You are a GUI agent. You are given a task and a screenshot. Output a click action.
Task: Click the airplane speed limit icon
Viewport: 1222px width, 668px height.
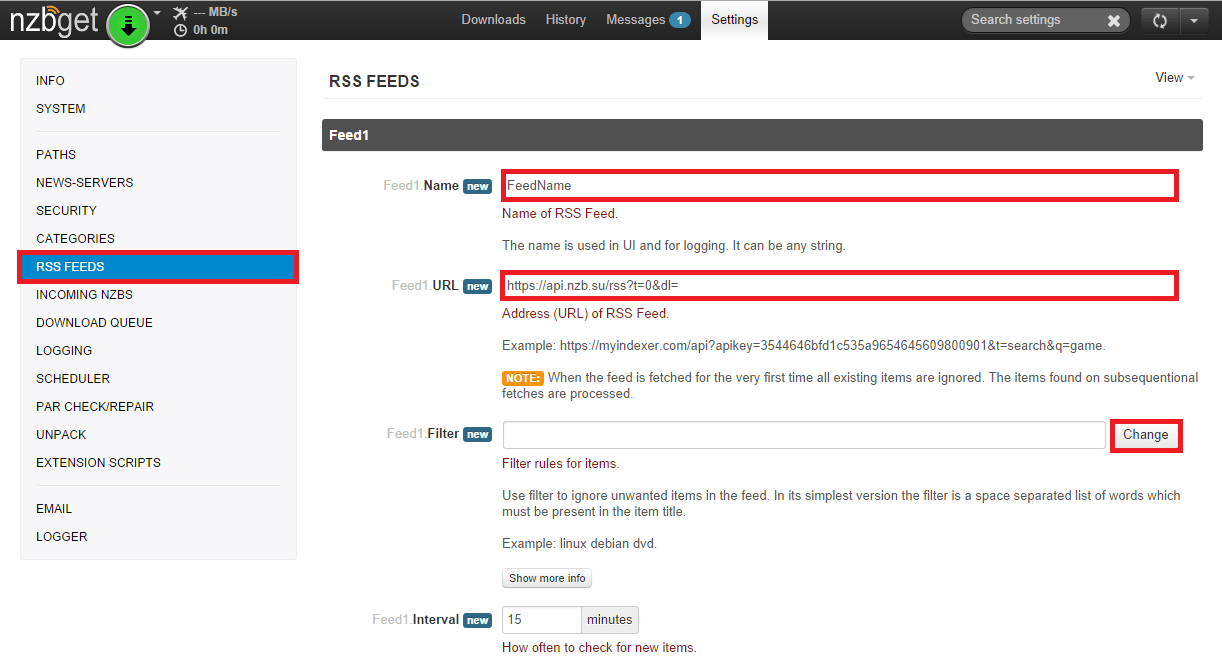coord(180,13)
